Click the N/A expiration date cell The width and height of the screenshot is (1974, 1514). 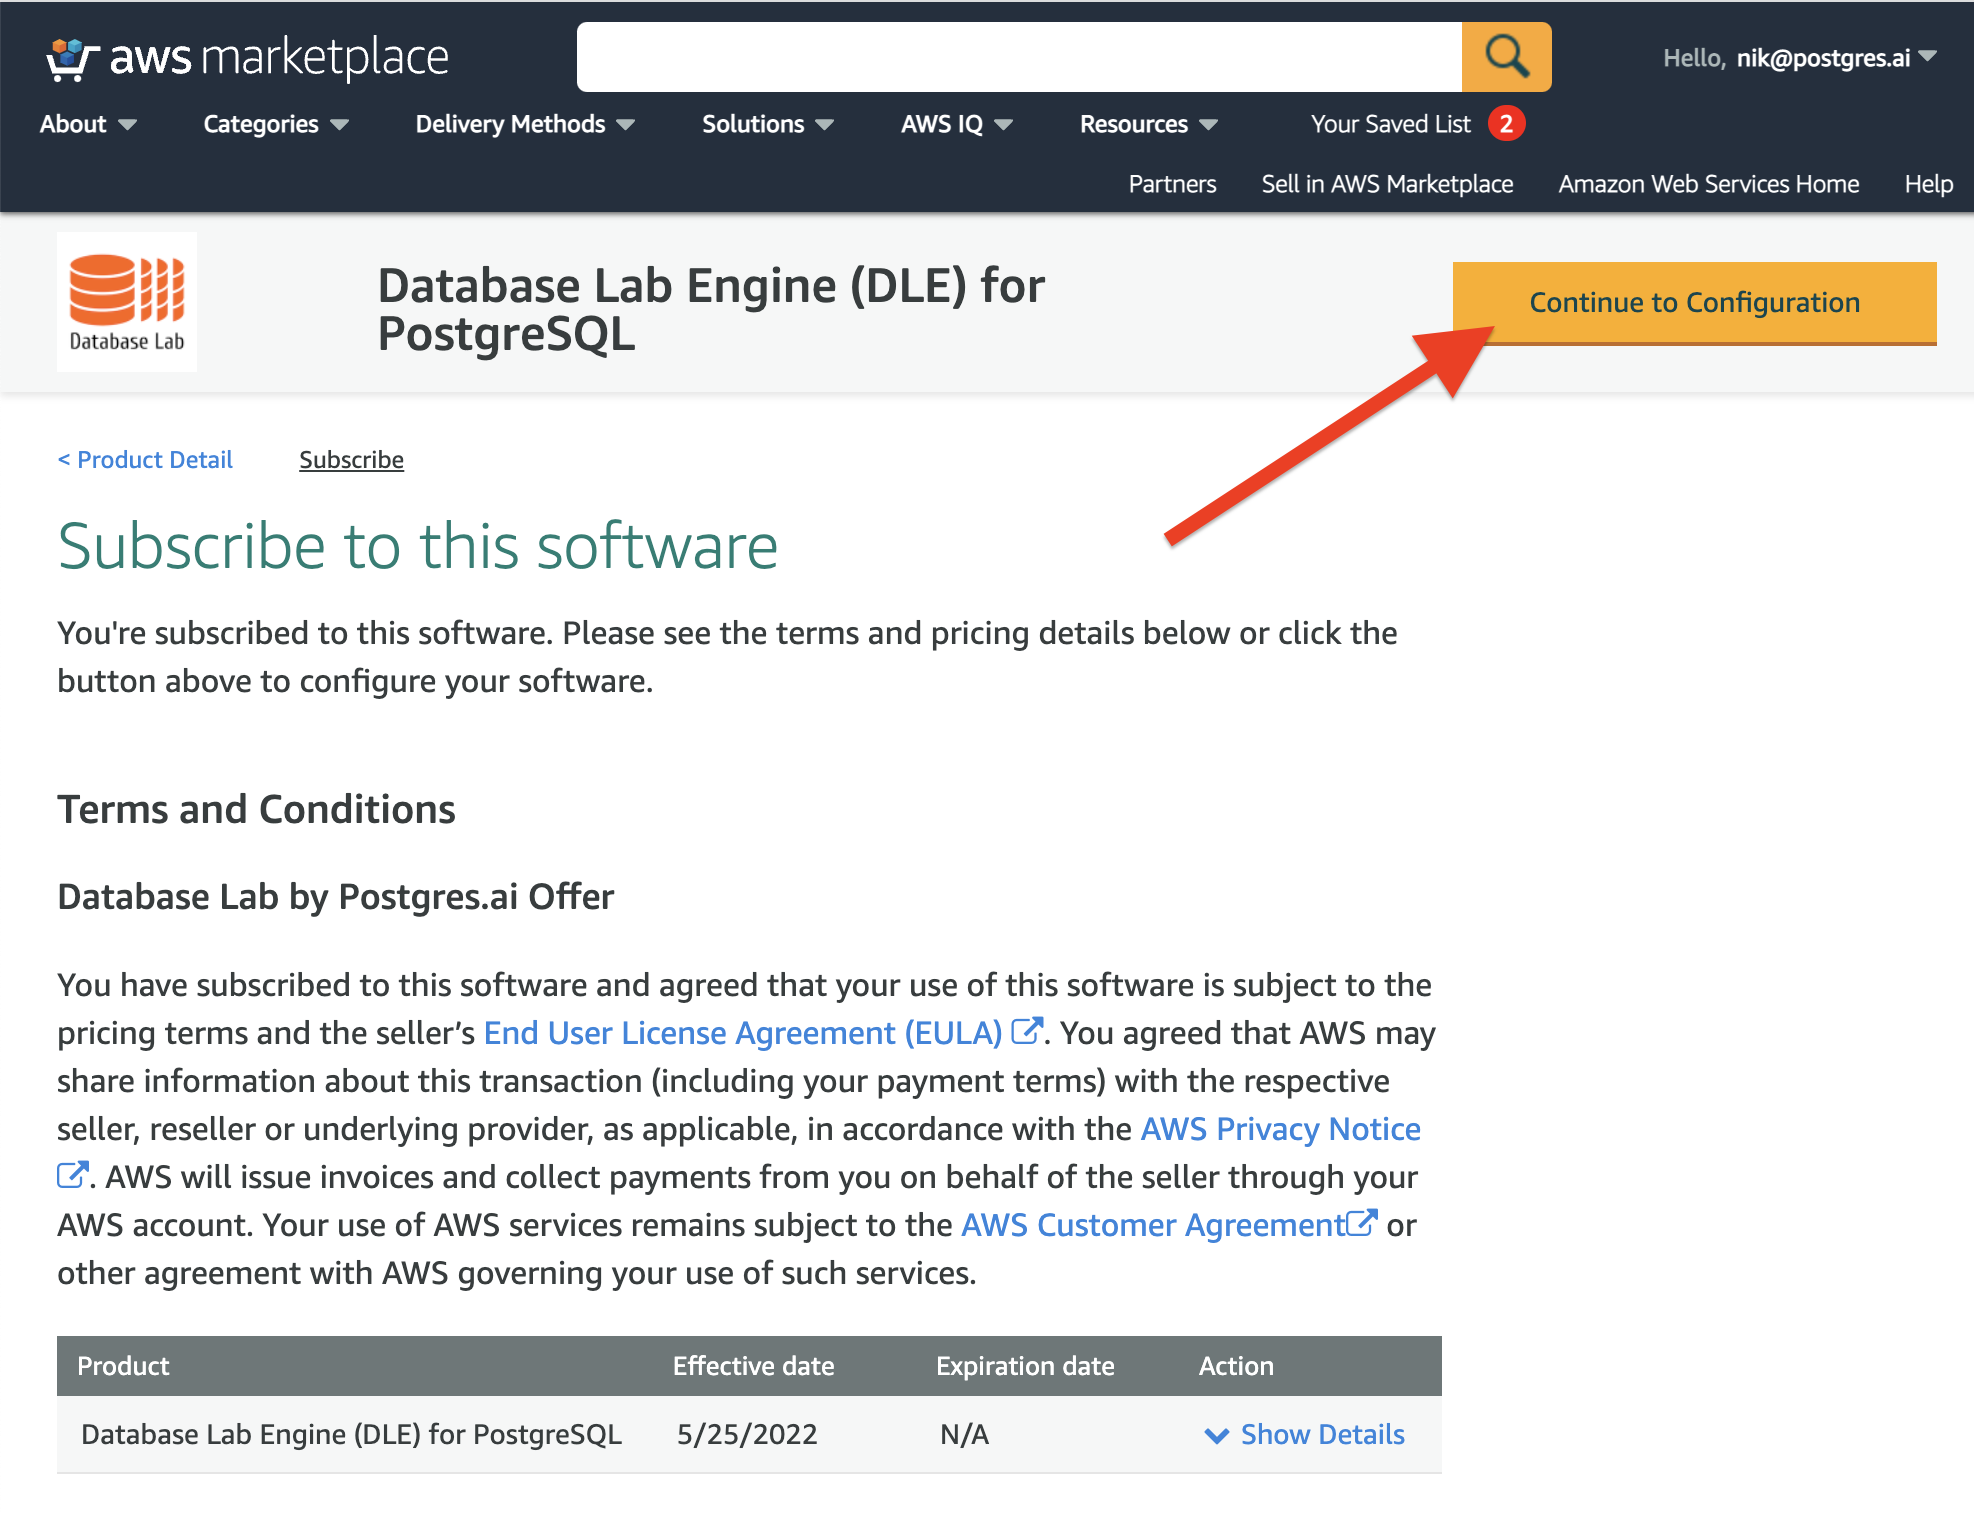(964, 1434)
